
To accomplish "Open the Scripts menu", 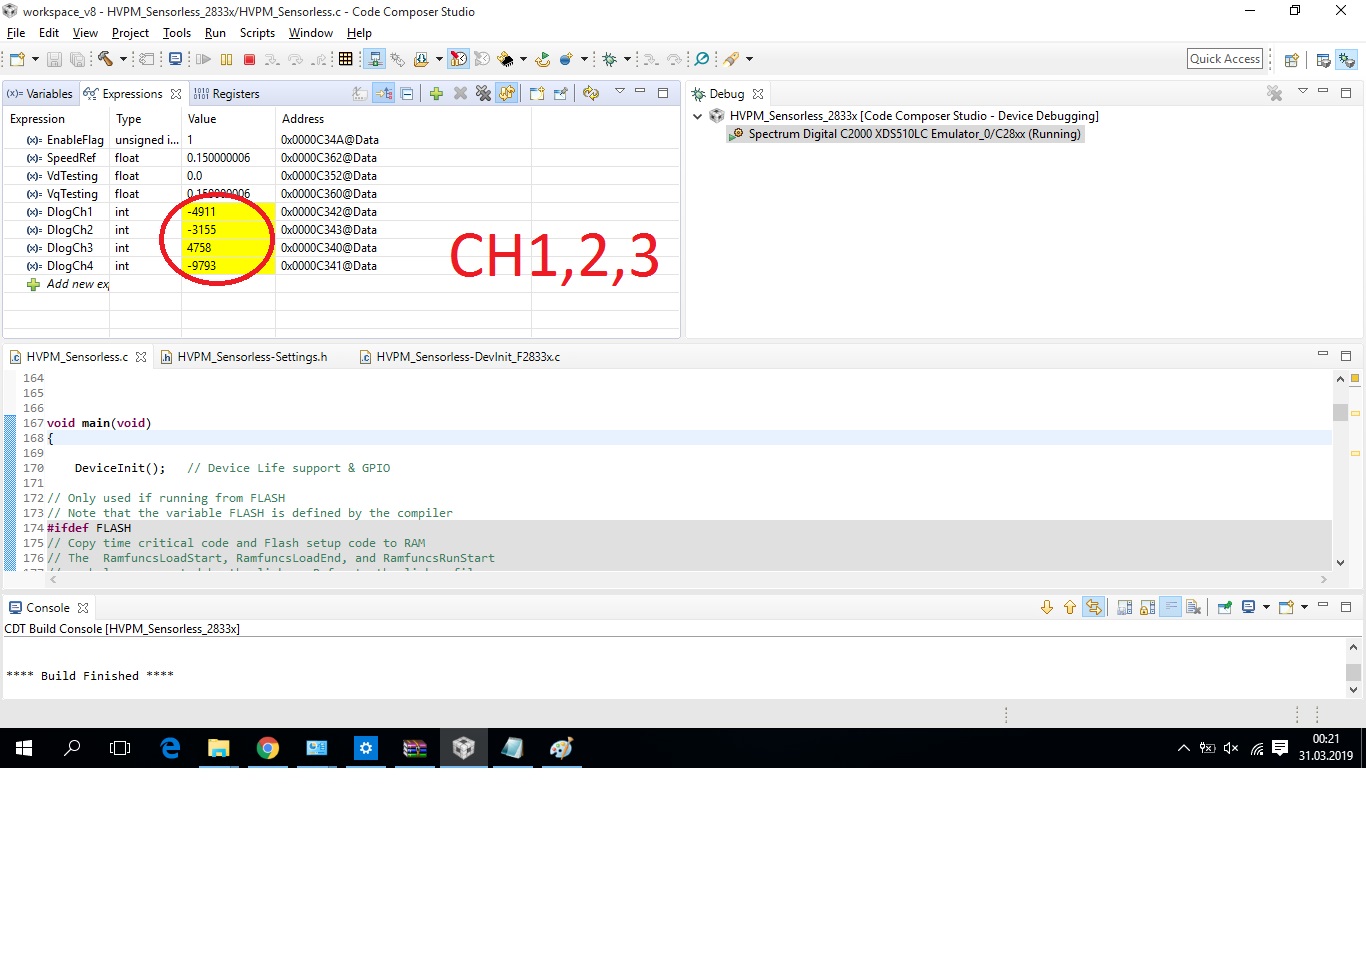I will pos(257,33).
